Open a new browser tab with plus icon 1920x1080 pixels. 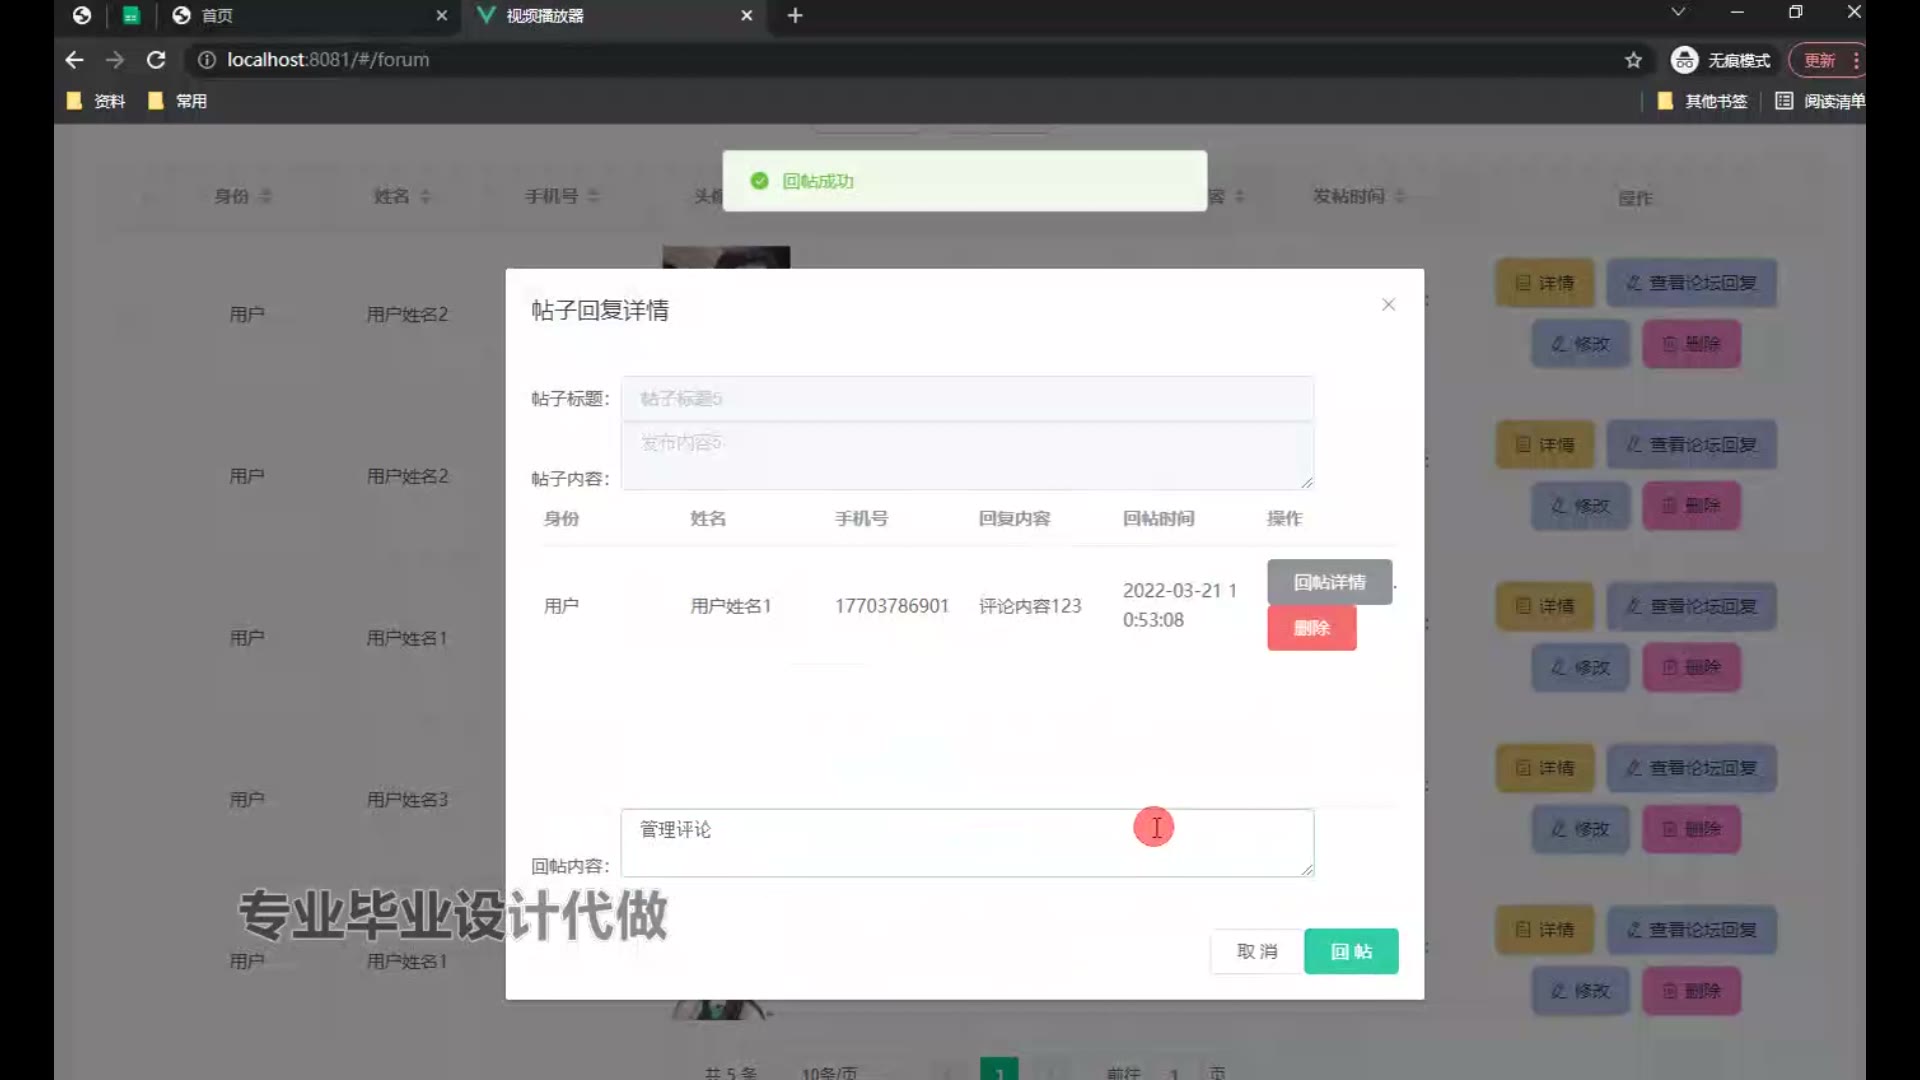click(x=795, y=15)
